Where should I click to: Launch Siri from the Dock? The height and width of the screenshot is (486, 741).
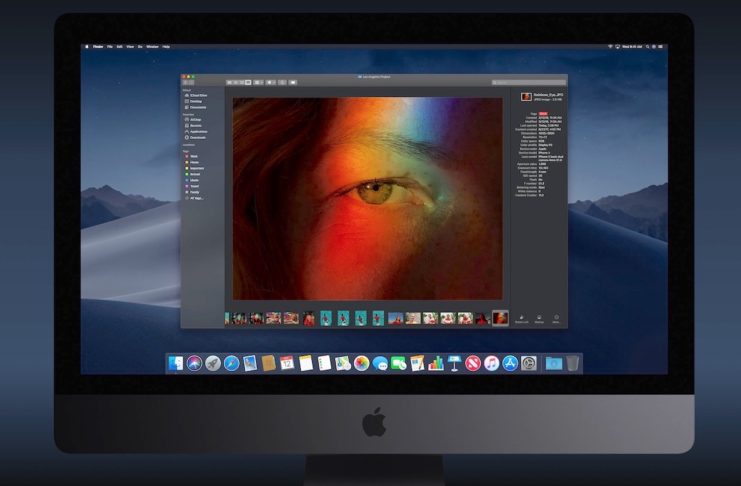click(x=194, y=363)
